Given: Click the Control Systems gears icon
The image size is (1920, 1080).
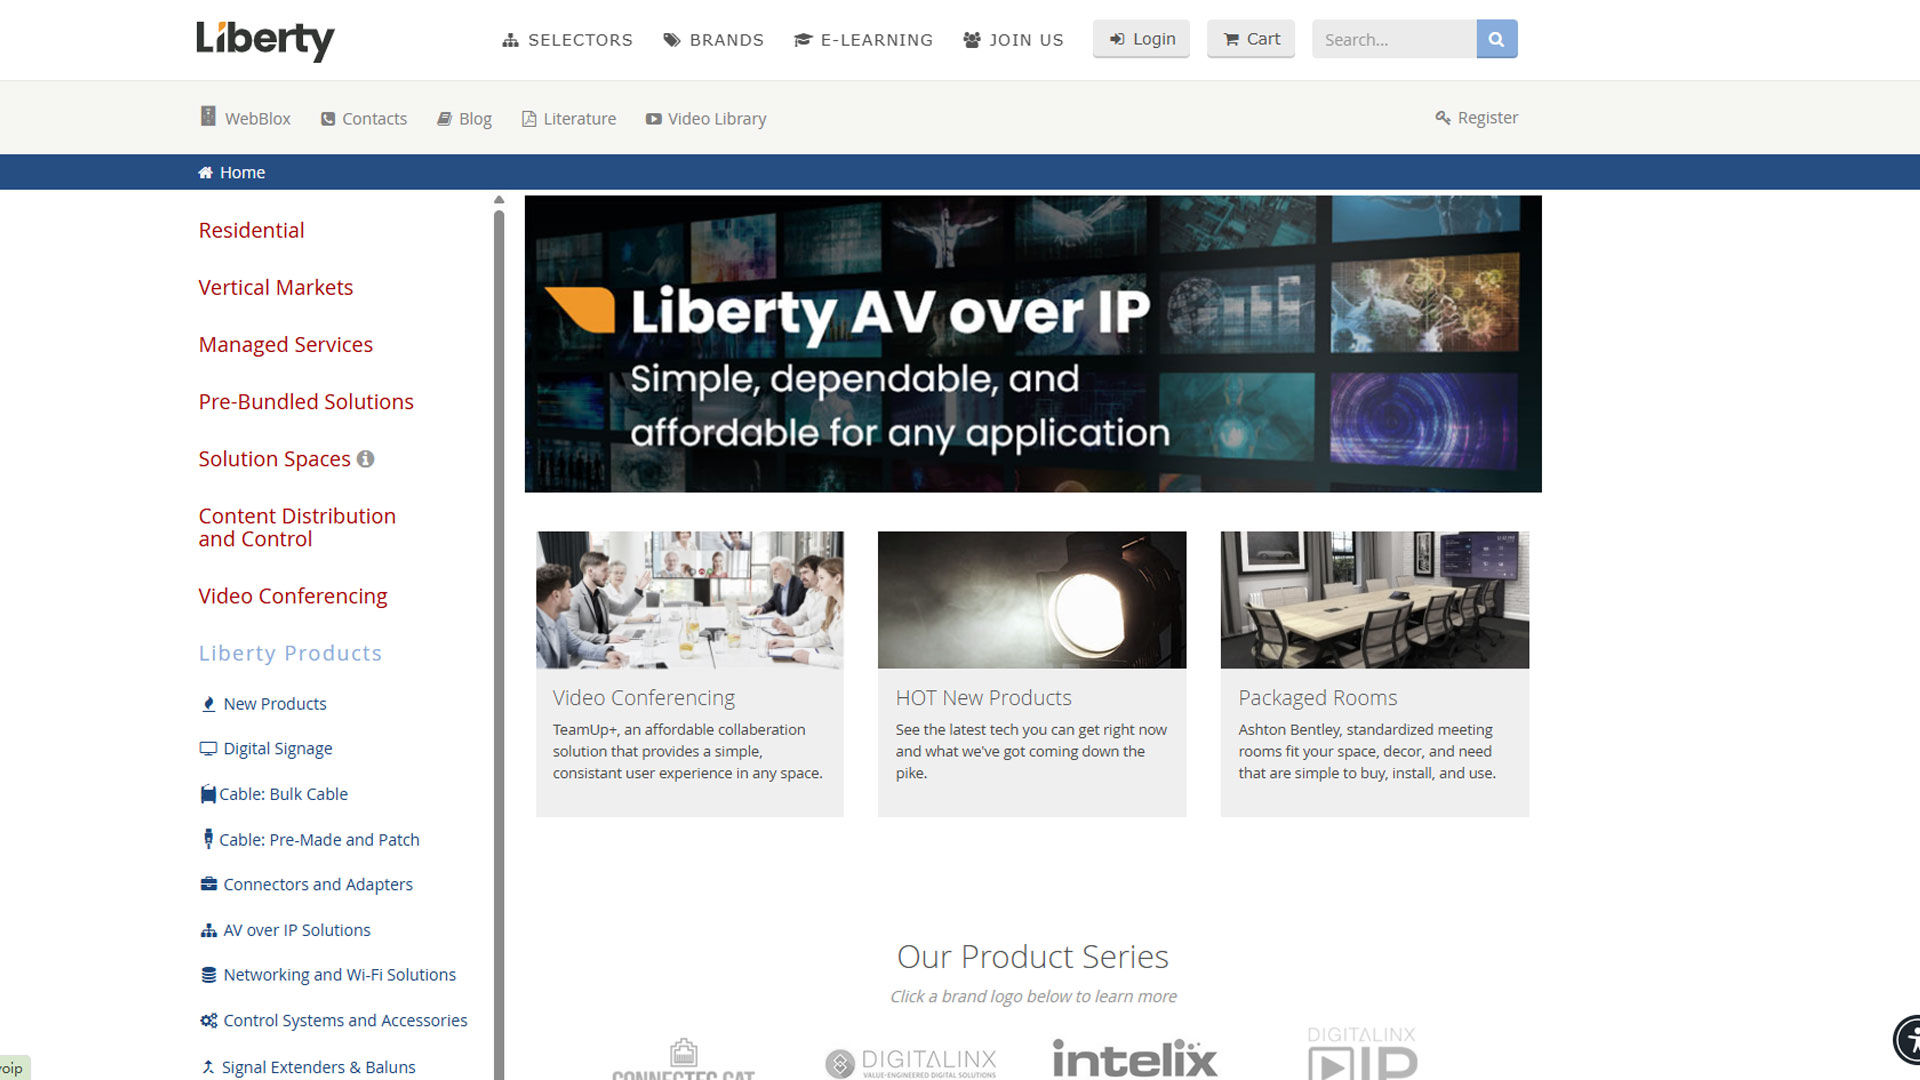Looking at the screenshot, I should [209, 1020].
